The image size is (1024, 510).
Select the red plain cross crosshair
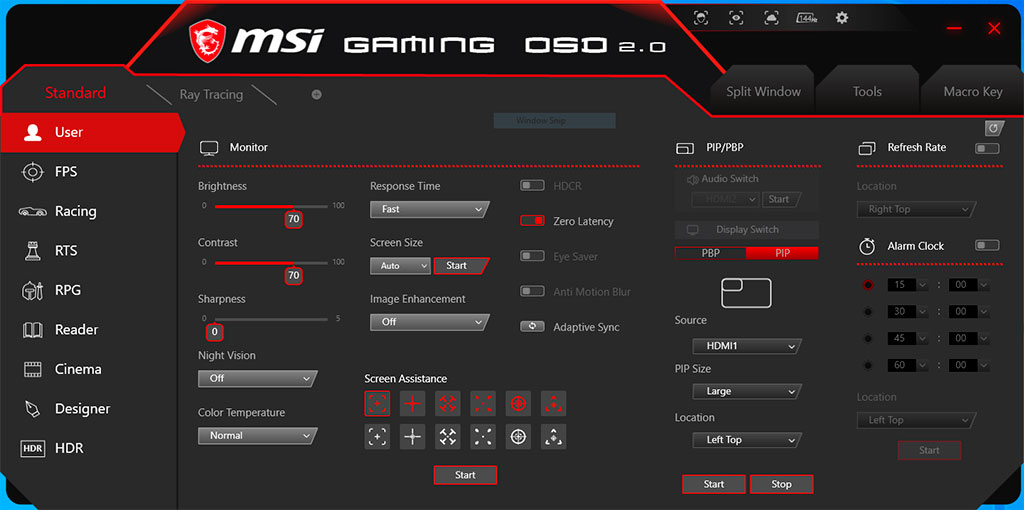coord(413,404)
